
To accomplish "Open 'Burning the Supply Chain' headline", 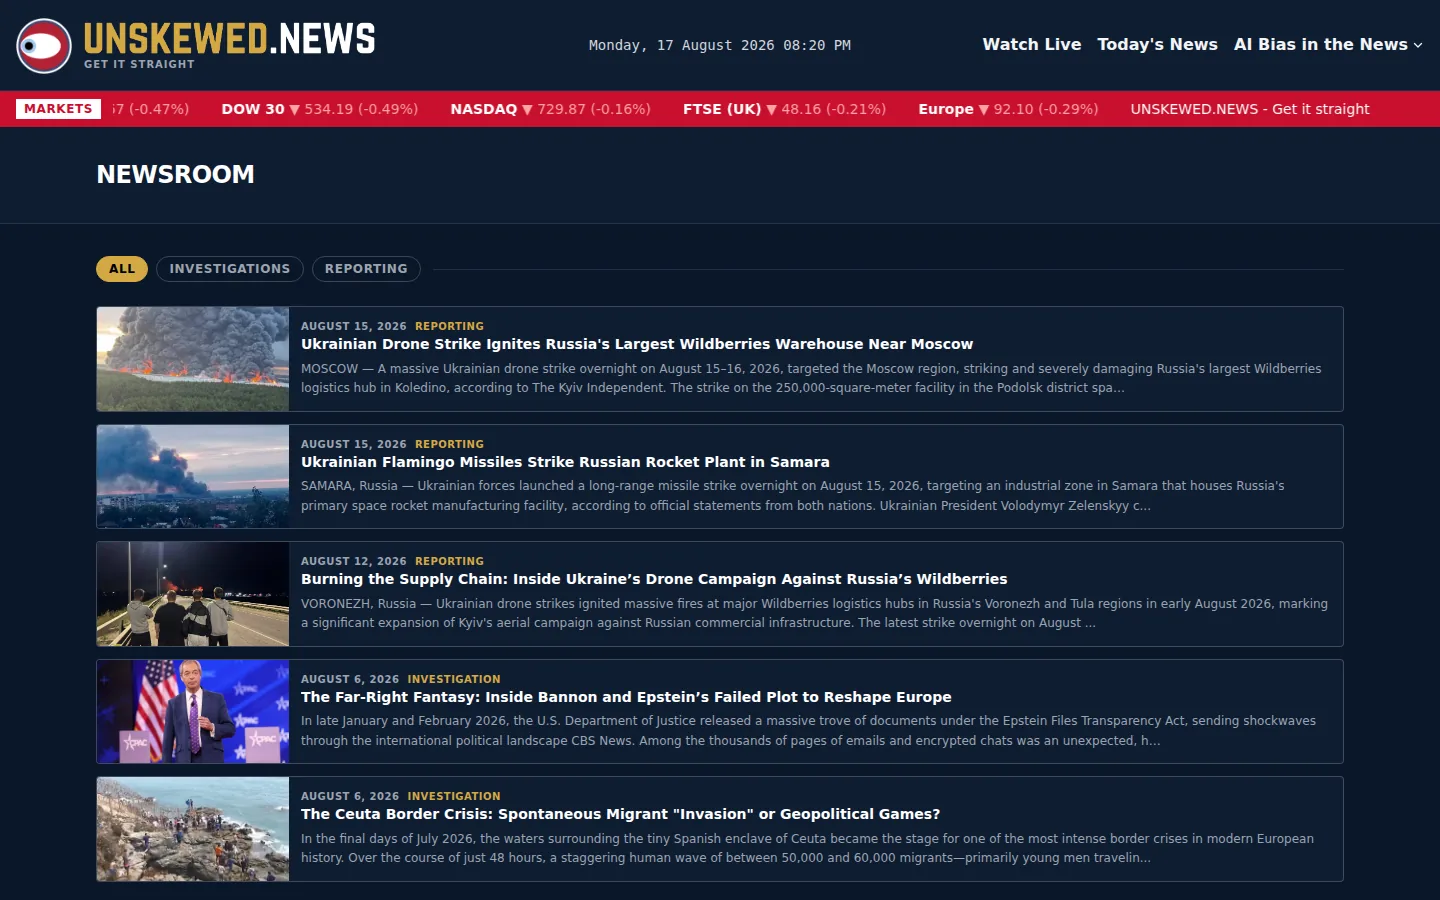I will (654, 579).
